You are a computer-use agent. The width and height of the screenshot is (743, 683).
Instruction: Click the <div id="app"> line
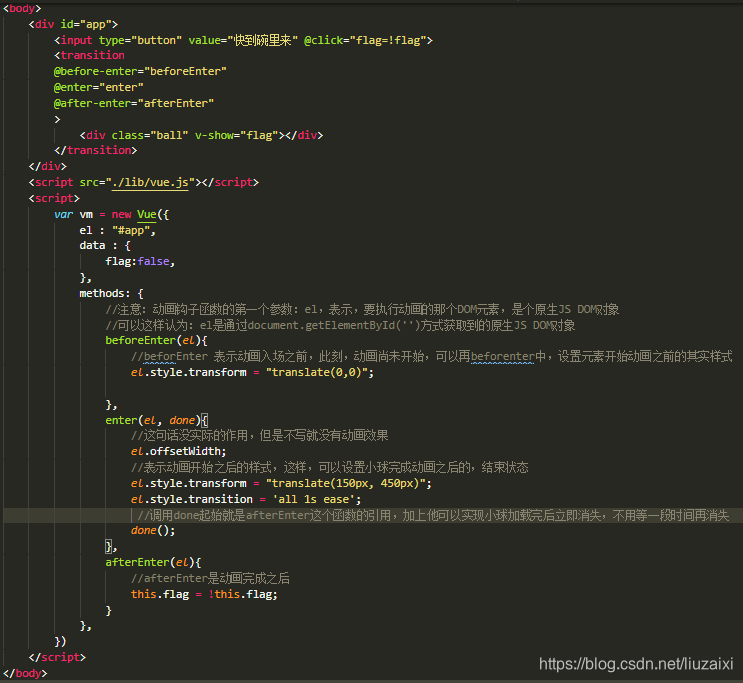73,24
